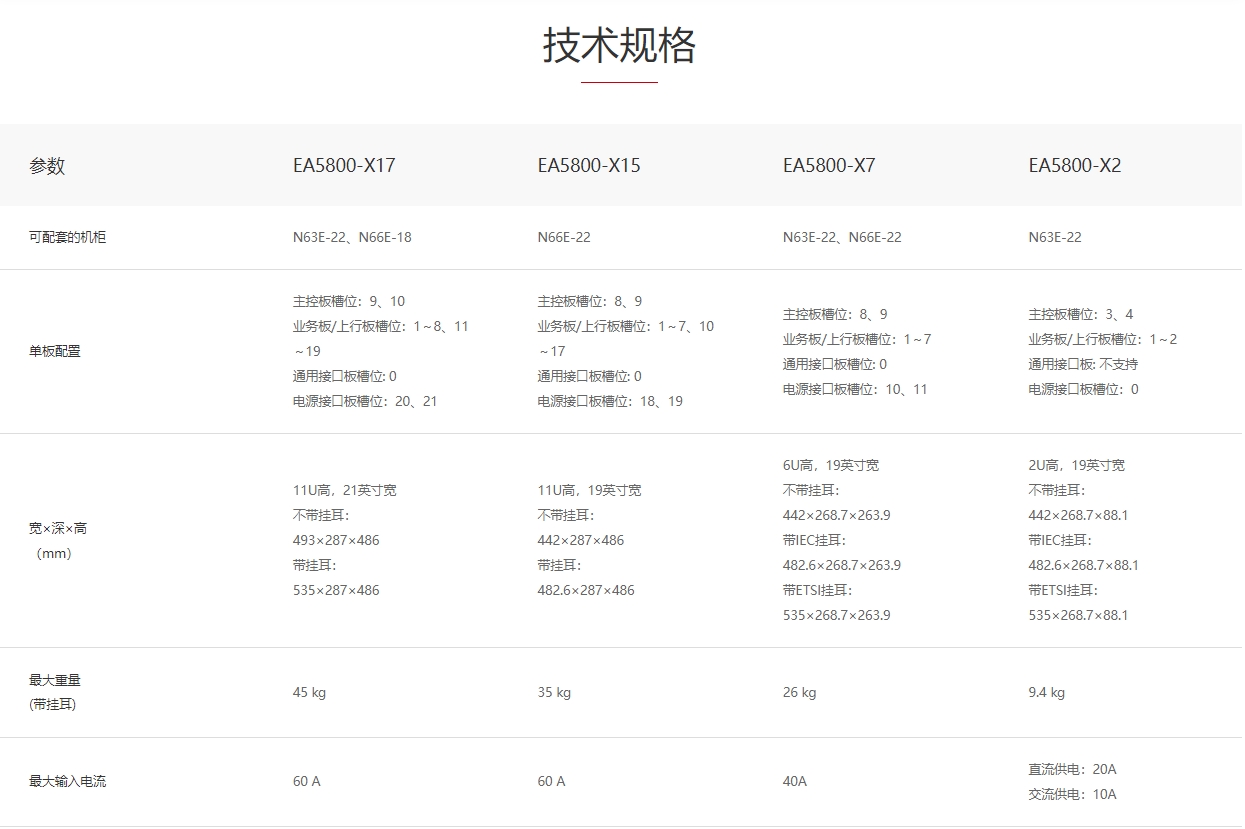The image size is (1245, 829).
Task: Click the 26 kg weight value
Action: tap(799, 693)
